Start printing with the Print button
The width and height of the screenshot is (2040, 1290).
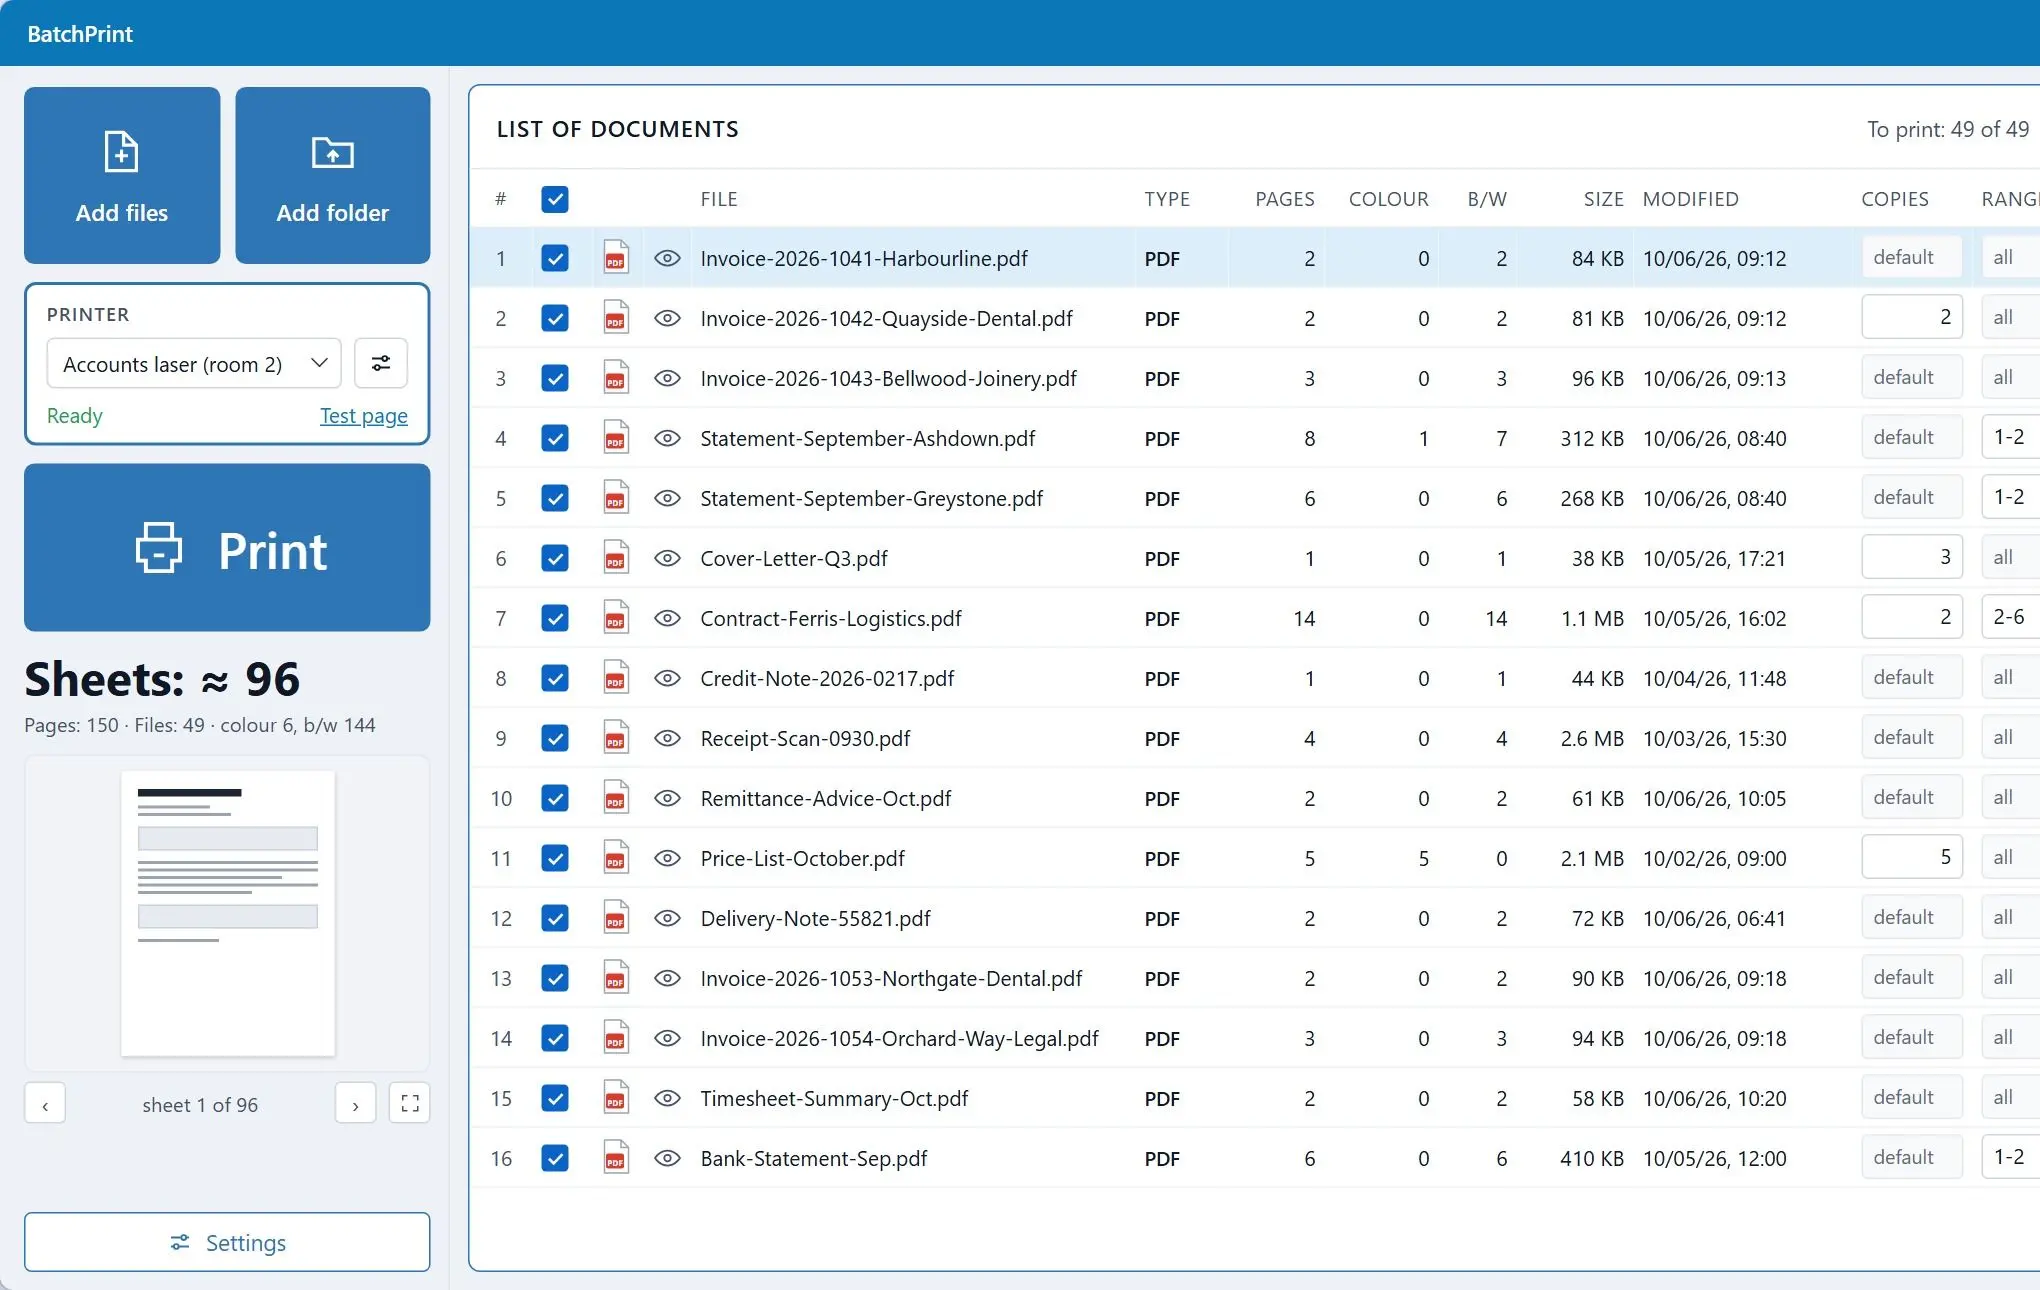coord(227,547)
